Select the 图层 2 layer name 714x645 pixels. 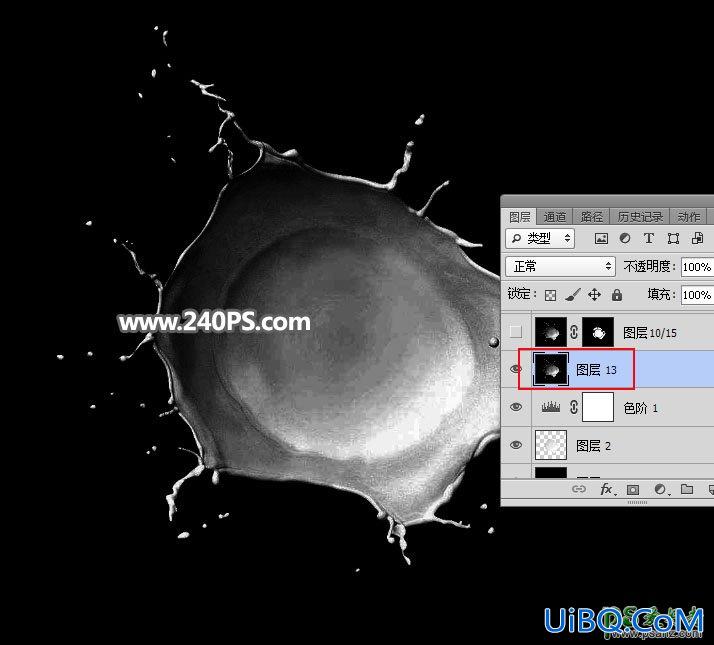click(593, 445)
